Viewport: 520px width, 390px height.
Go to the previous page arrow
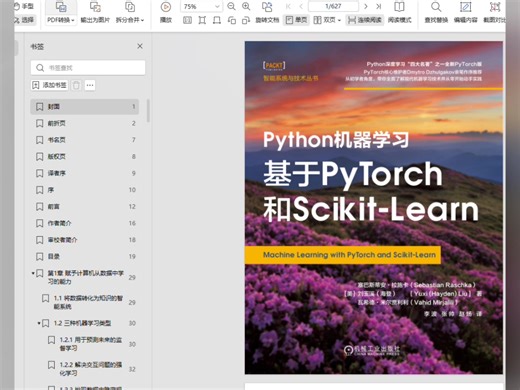click(x=301, y=6)
